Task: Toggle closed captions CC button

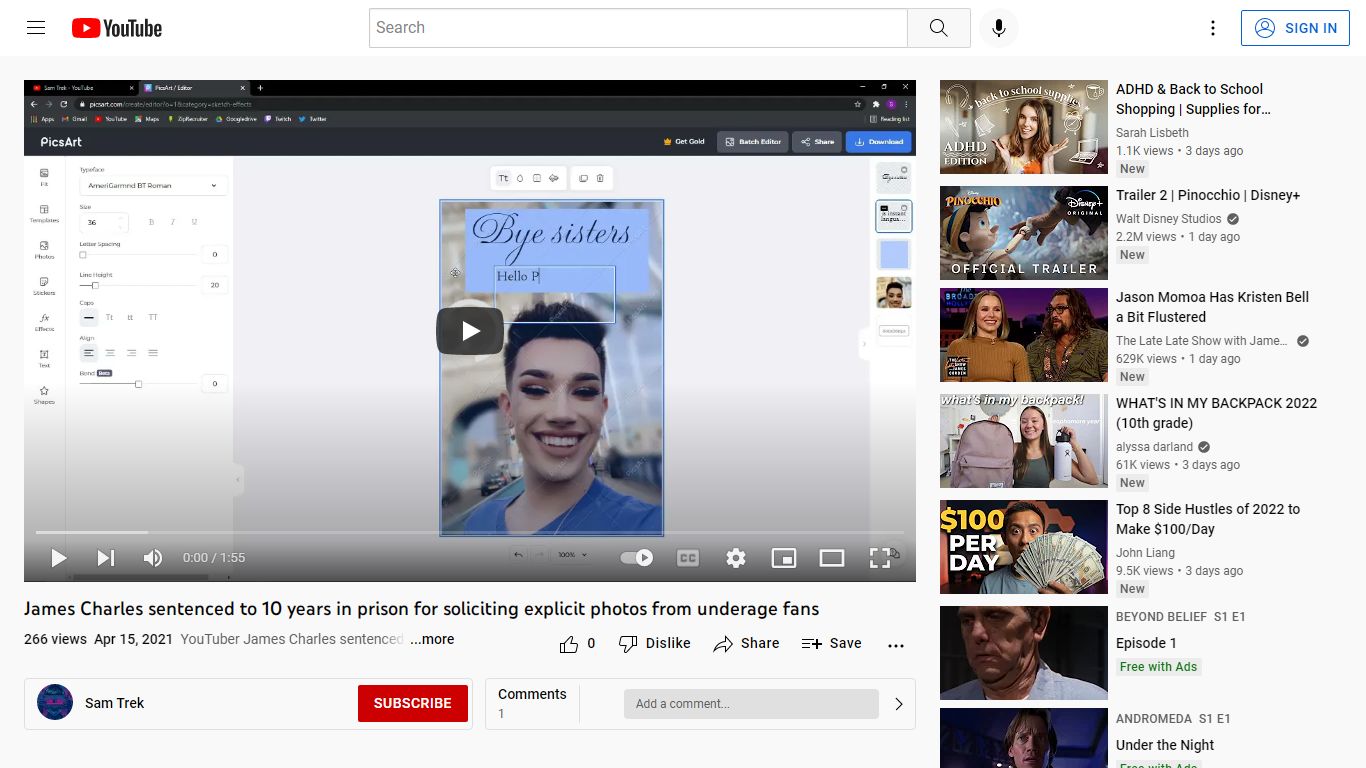Action: pyautogui.click(x=688, y=558)
